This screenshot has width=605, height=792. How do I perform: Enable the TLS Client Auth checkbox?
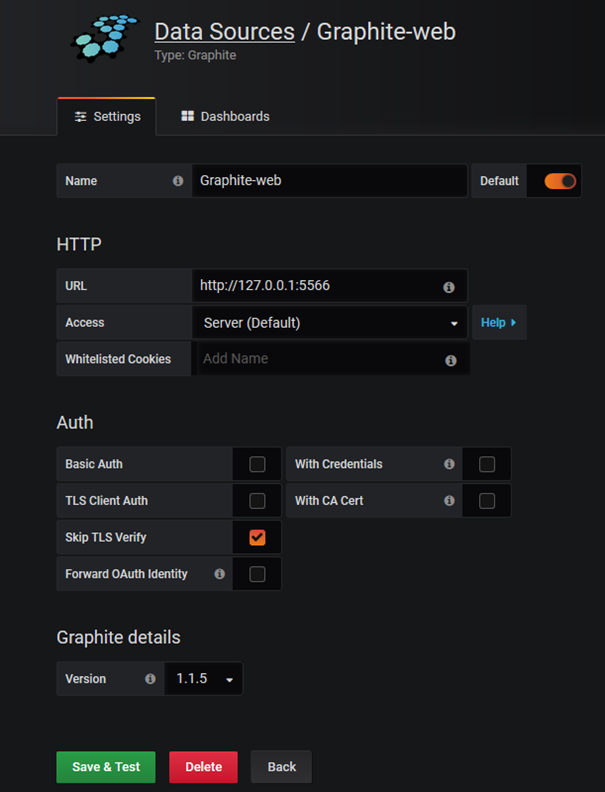pyautogui.click(x=257, y=501)
